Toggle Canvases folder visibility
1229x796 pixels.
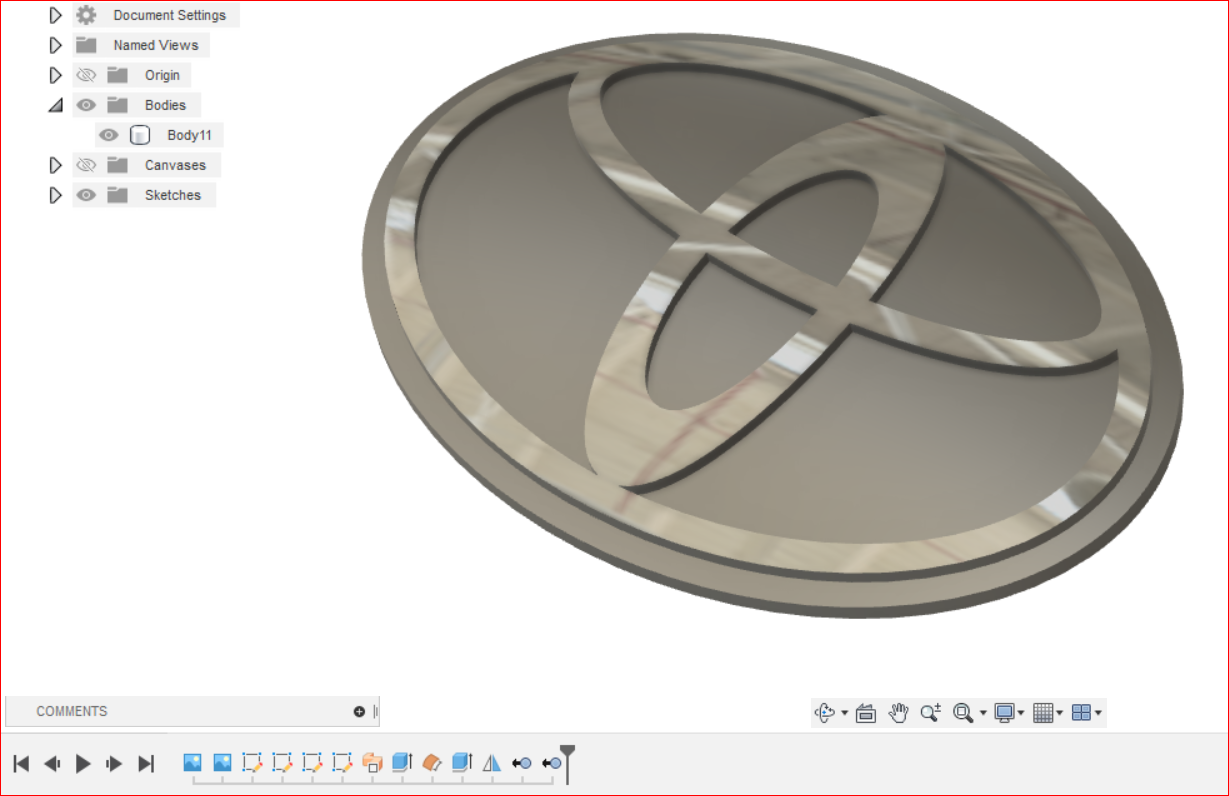(85, 164)
